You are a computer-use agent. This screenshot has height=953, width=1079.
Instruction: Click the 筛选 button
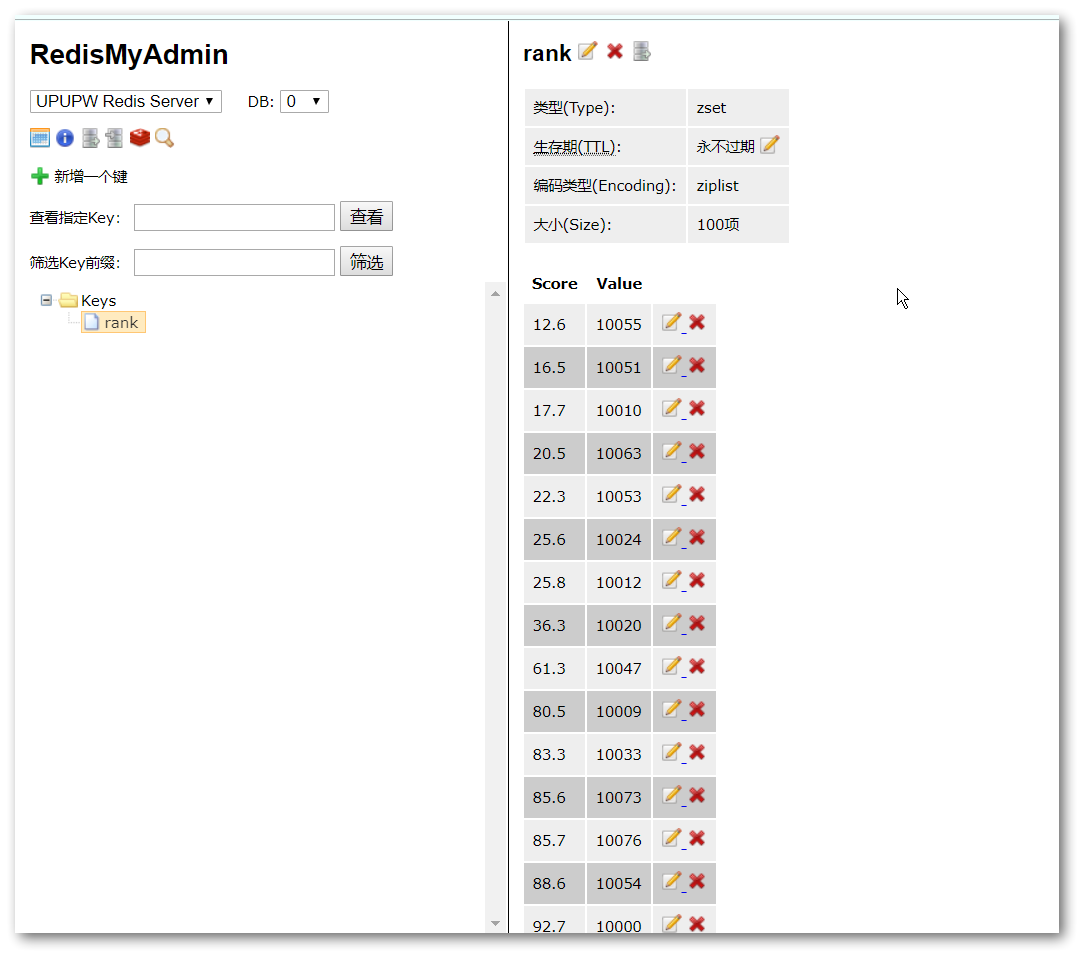click(366, 261)
